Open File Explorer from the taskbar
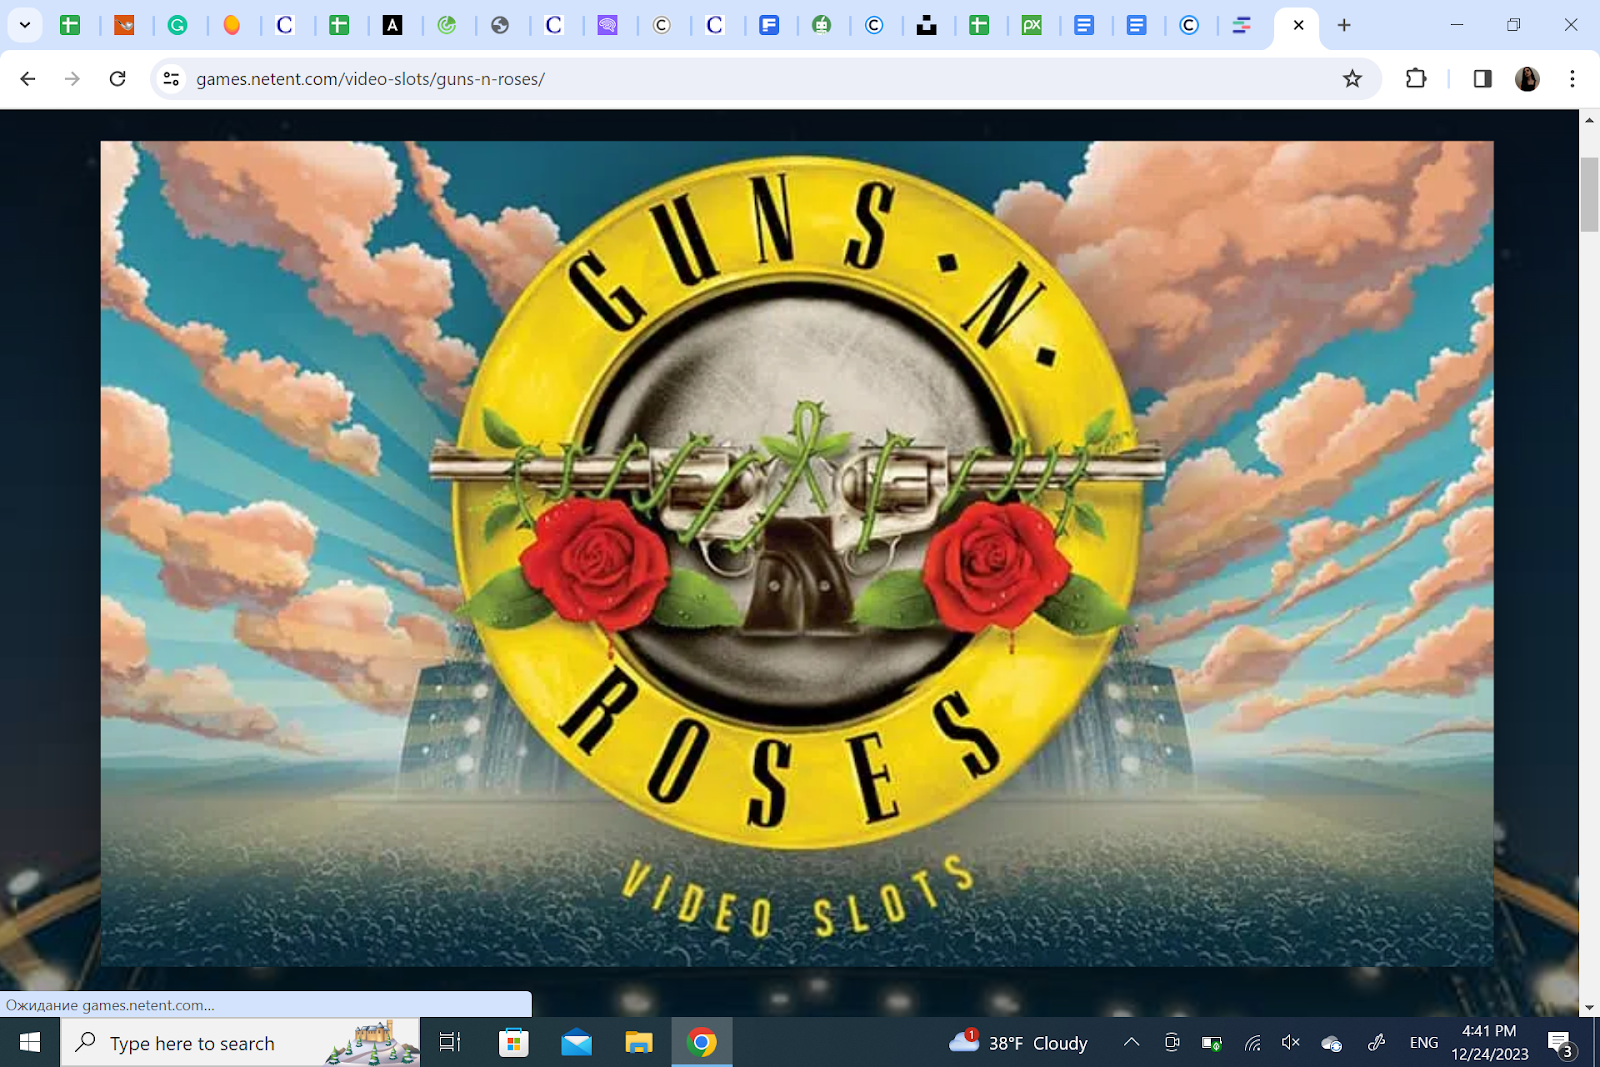Screen dimensions: 1600x1067 [639, 1043]
